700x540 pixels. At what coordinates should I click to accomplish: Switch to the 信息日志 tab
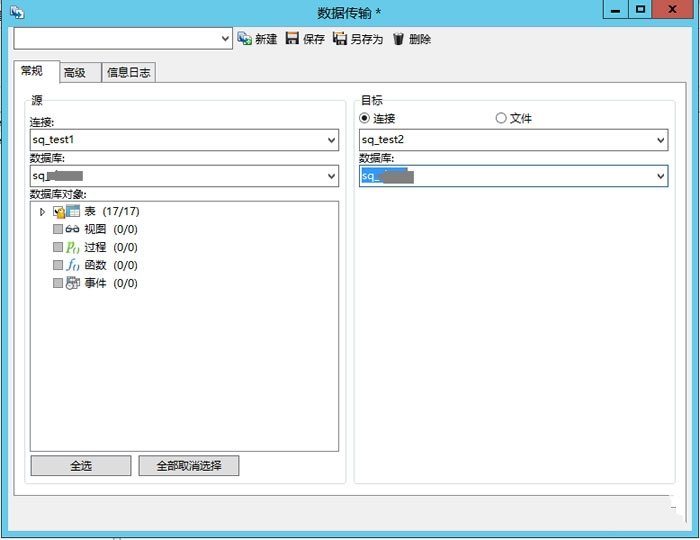click(x=129, y=72)
